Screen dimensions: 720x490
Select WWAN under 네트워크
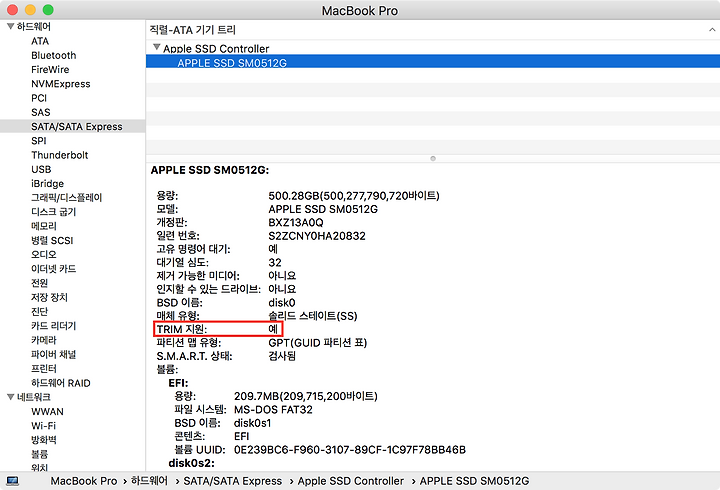coord(47,411)
